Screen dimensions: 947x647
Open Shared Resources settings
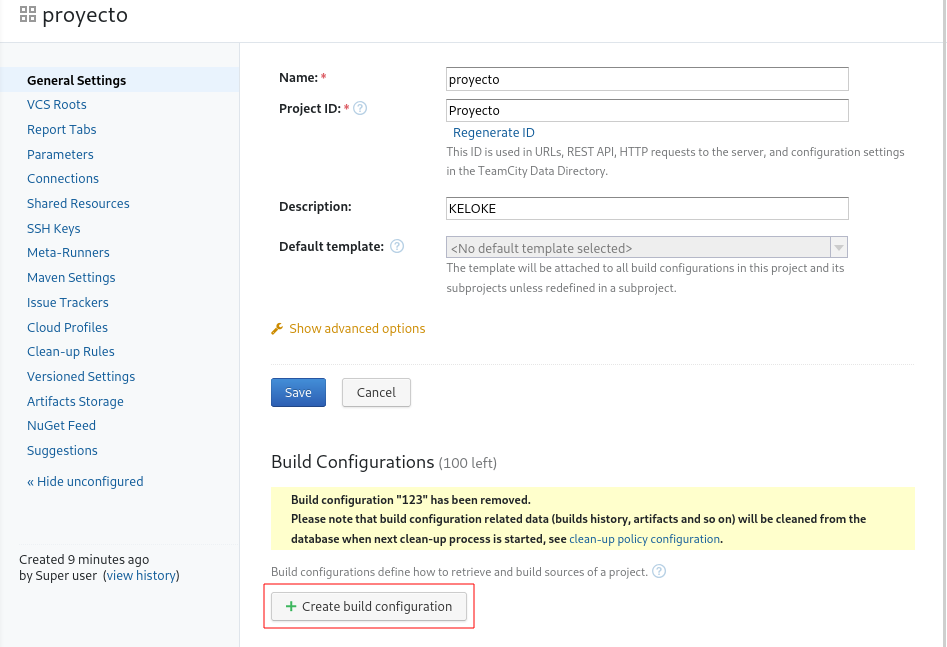[79, 204]
